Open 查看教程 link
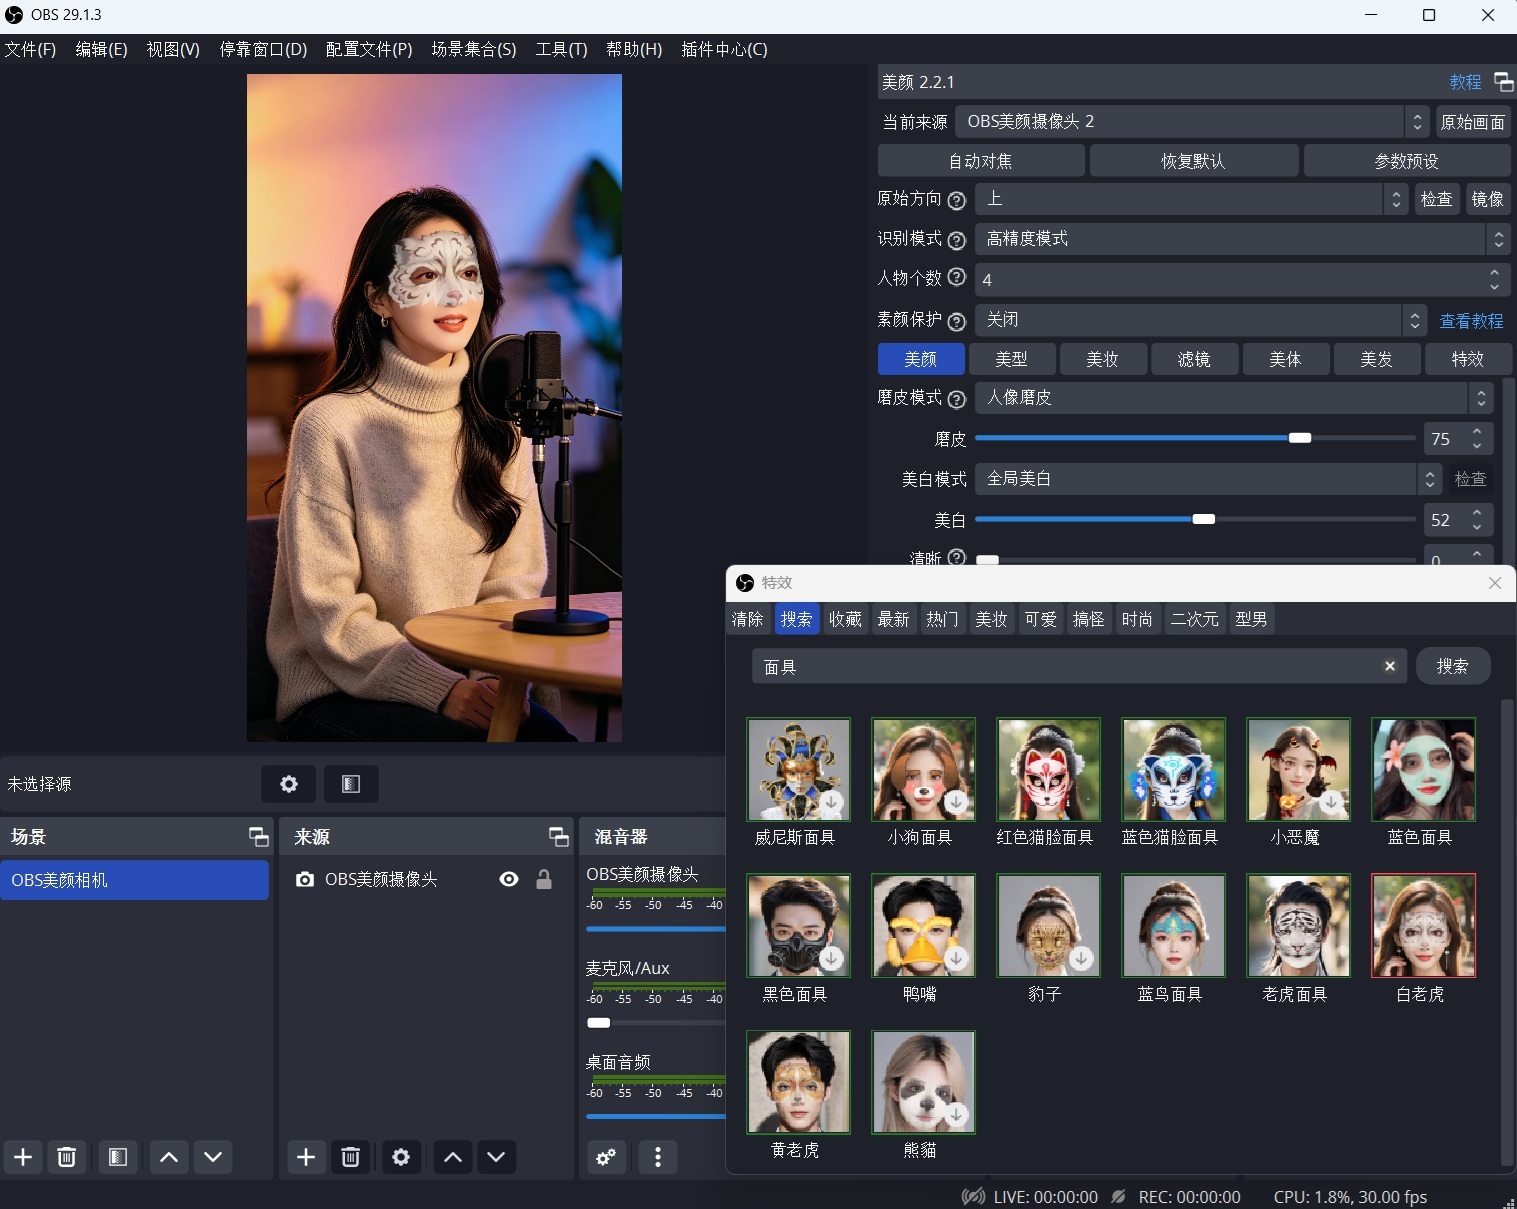 (x=1471, y=321)
